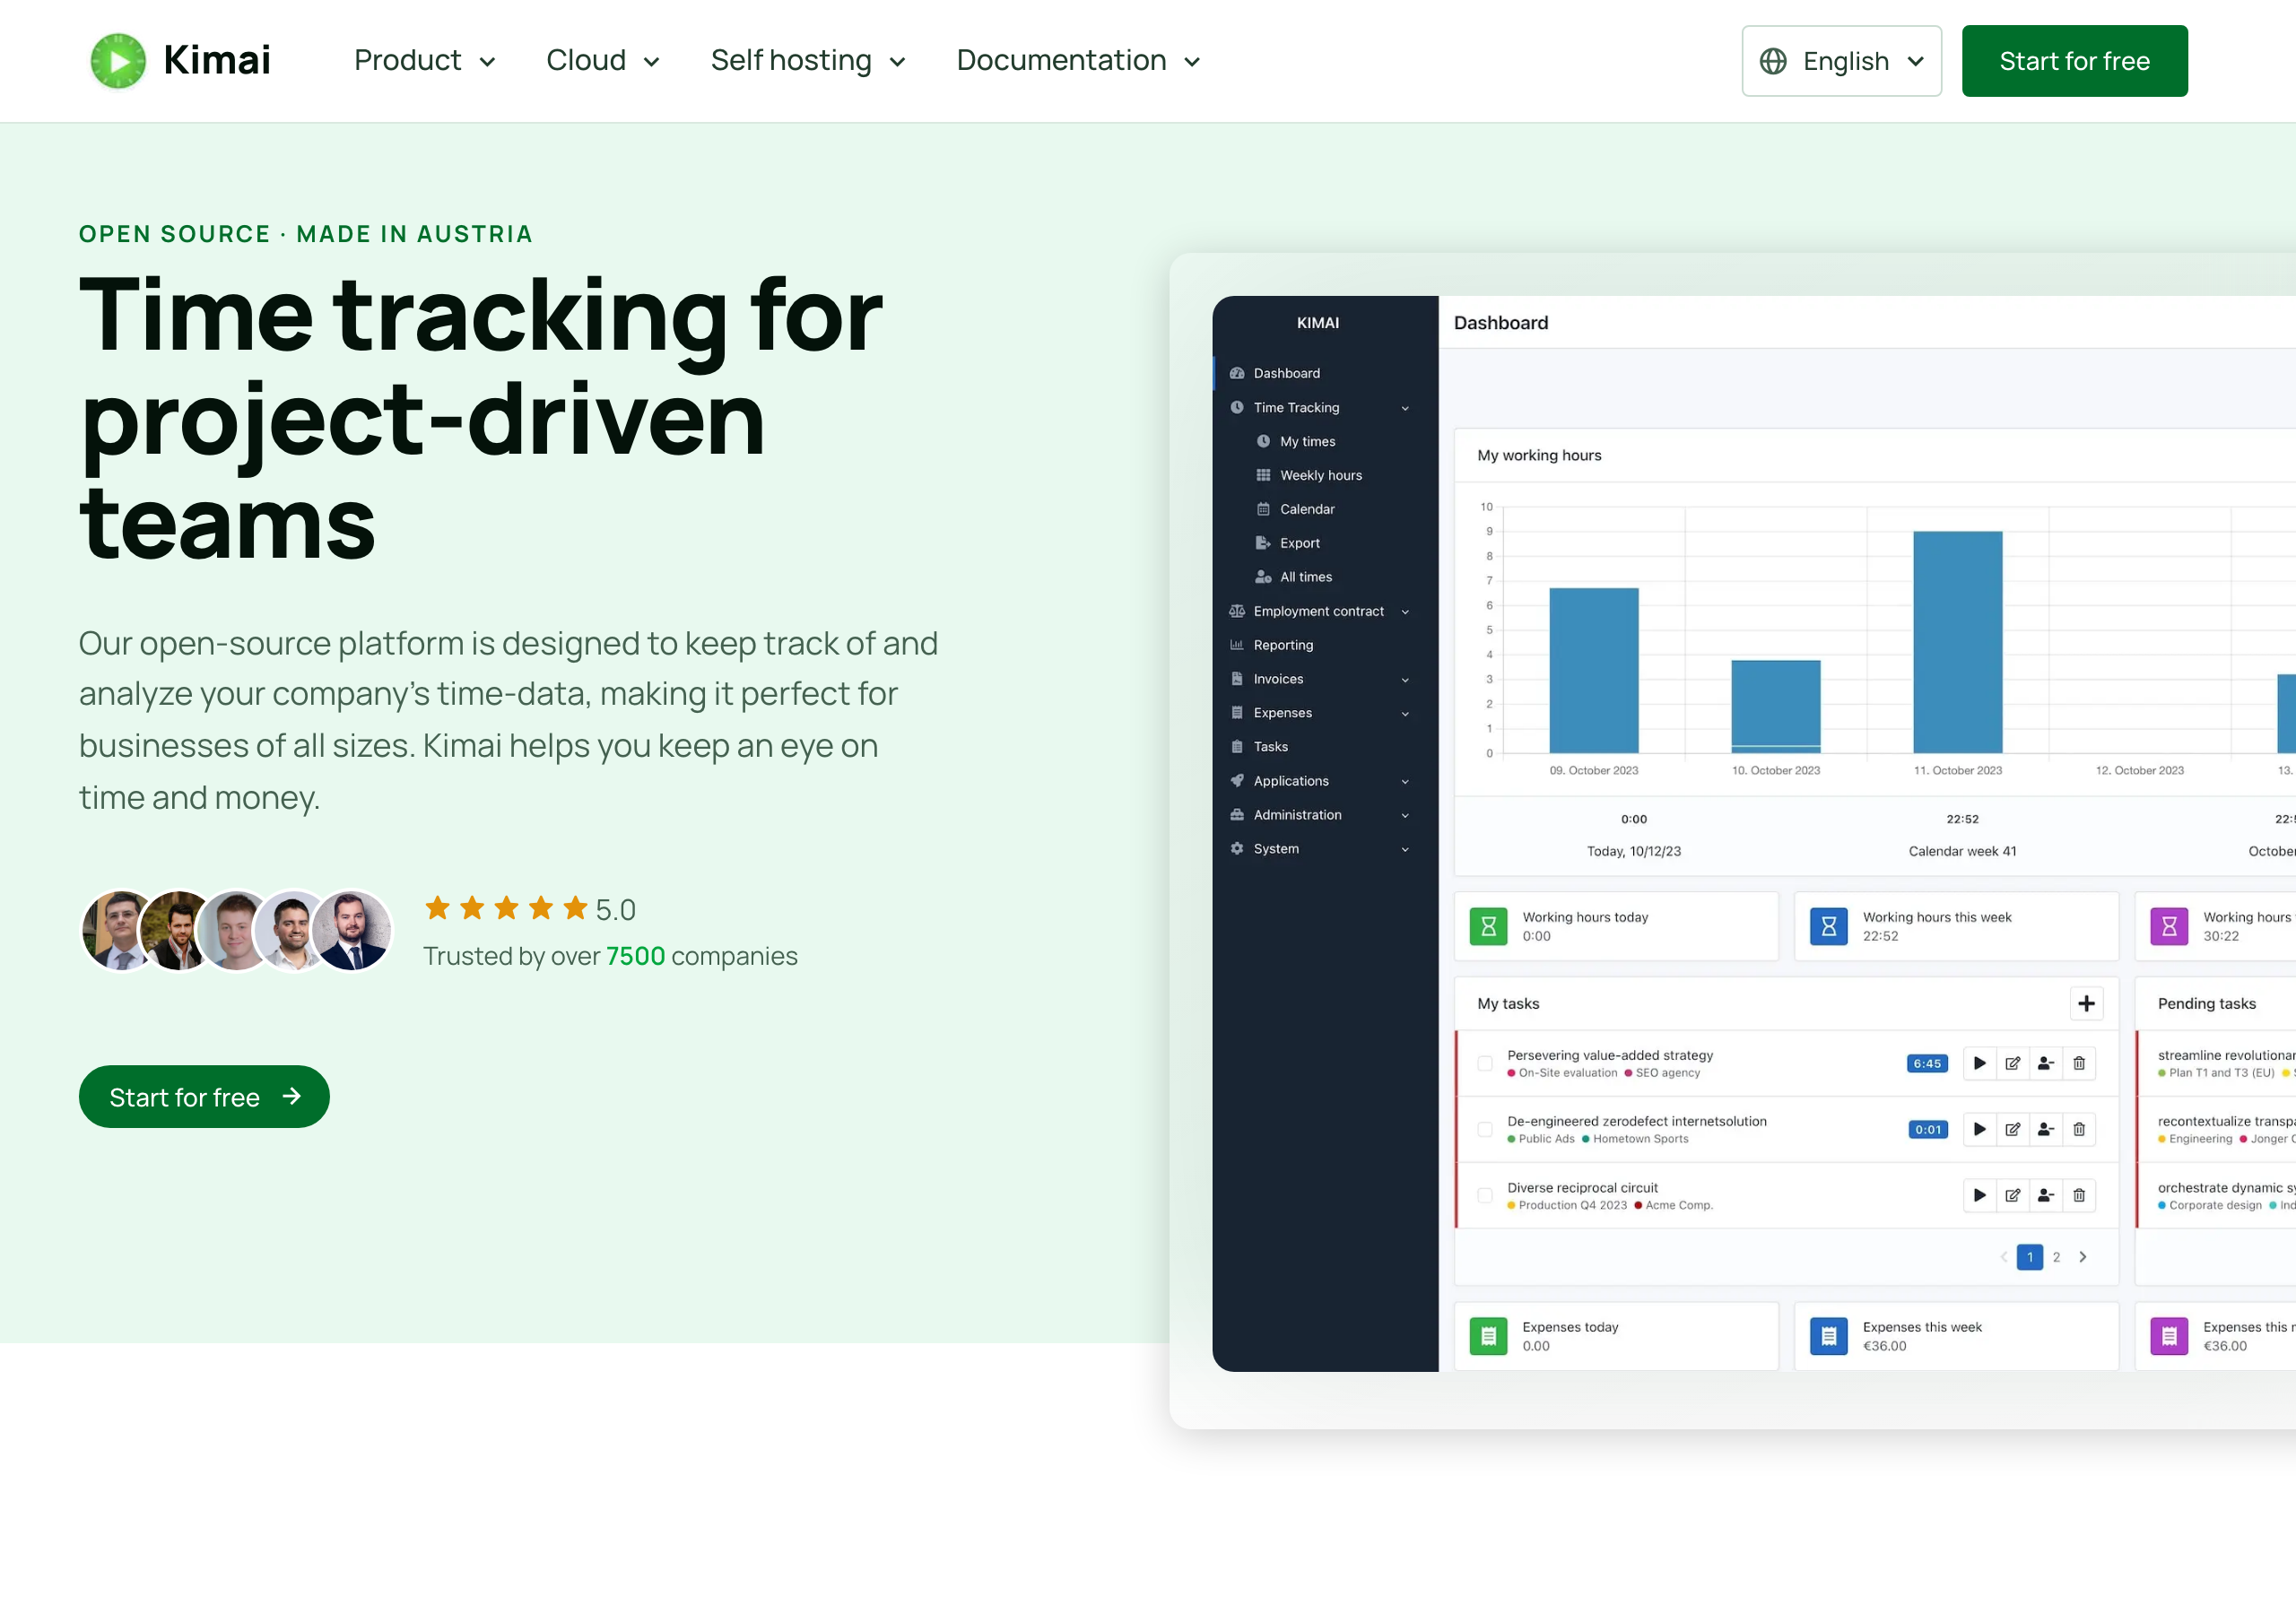The image size is (2296, 1614).
Task: Expand the Invoices sidebar section
Action: [1318, 679]
